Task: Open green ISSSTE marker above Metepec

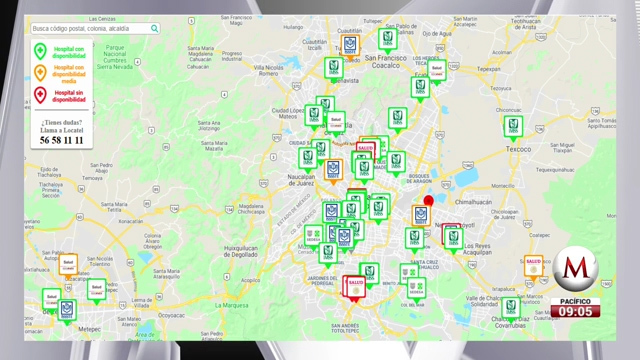Action: pos(67,311)
